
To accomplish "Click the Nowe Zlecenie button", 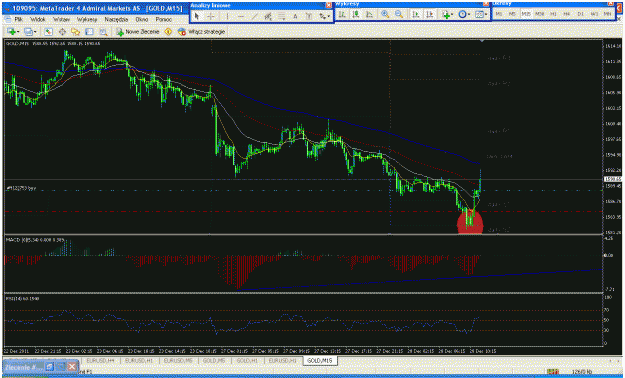I will tap(138, 32).
